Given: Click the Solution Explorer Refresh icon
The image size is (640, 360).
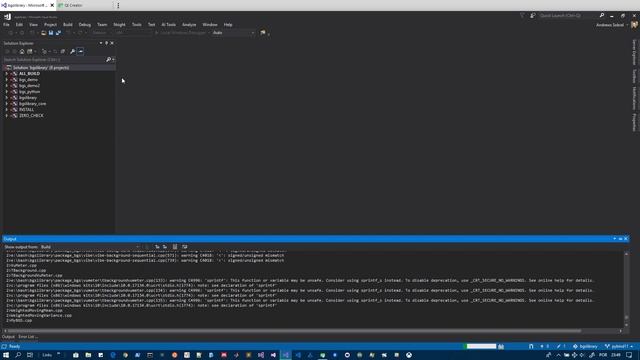Looking at the screenshot, I should pos(54,51).
